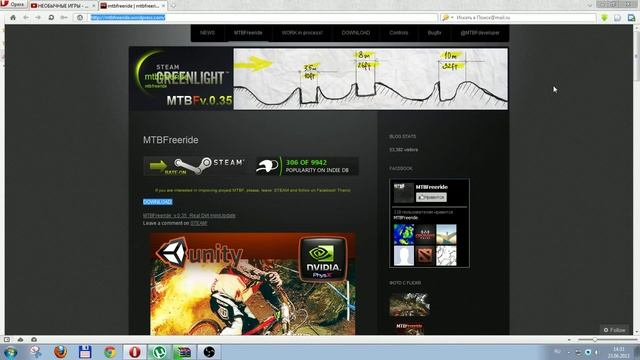Screen dimensions: 640x360
Task: Click the grey round toolbar extension icon
Action: coord(618,18)
